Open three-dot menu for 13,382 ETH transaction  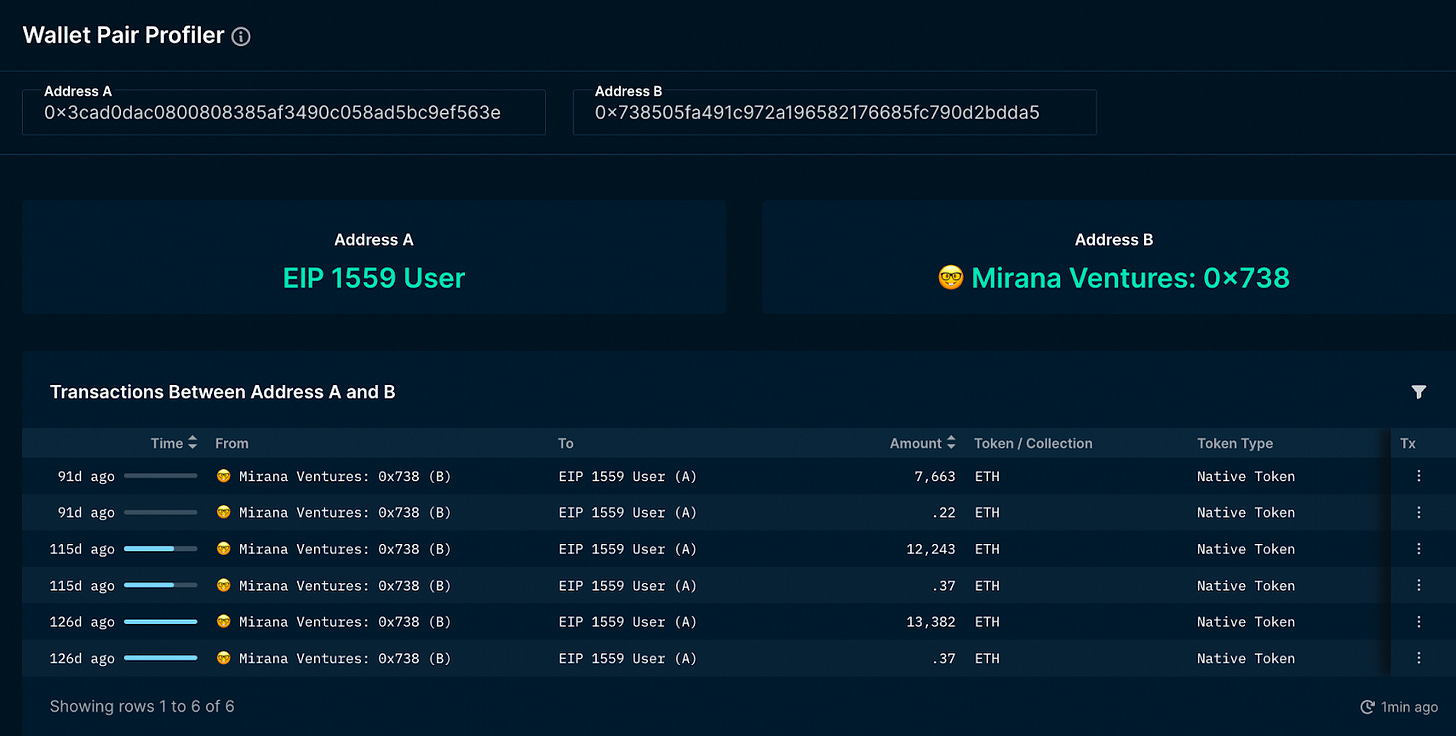tap(1418, 622)
